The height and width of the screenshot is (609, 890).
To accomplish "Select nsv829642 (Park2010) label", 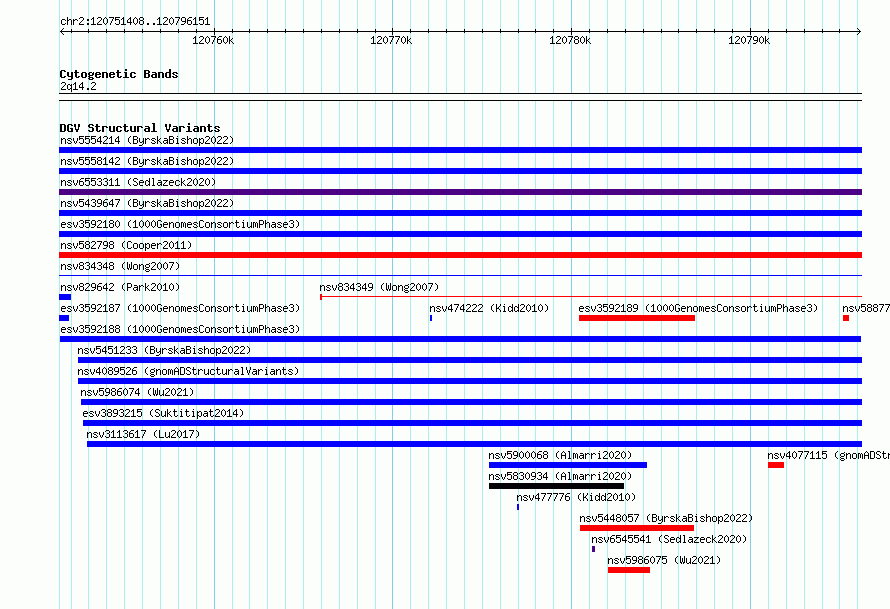I will (x=120, y=287).
